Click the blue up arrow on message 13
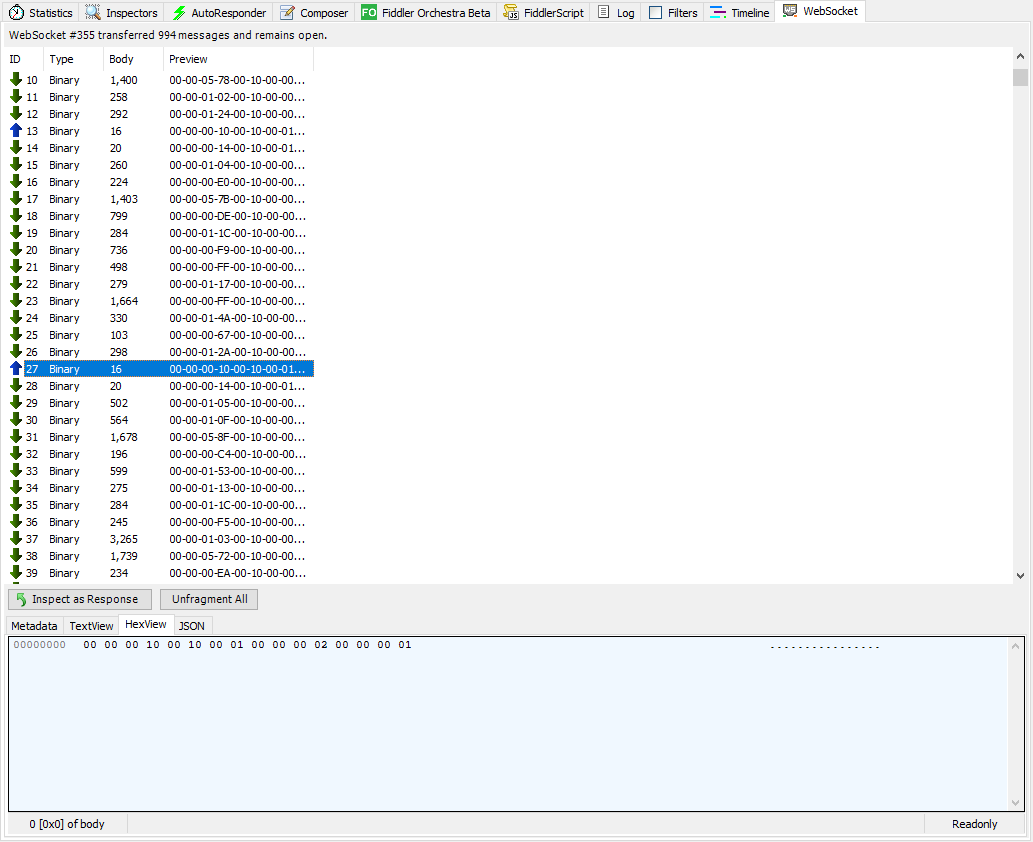The height and width of the screenshot is (842, 1033). [x=16, y=131]
